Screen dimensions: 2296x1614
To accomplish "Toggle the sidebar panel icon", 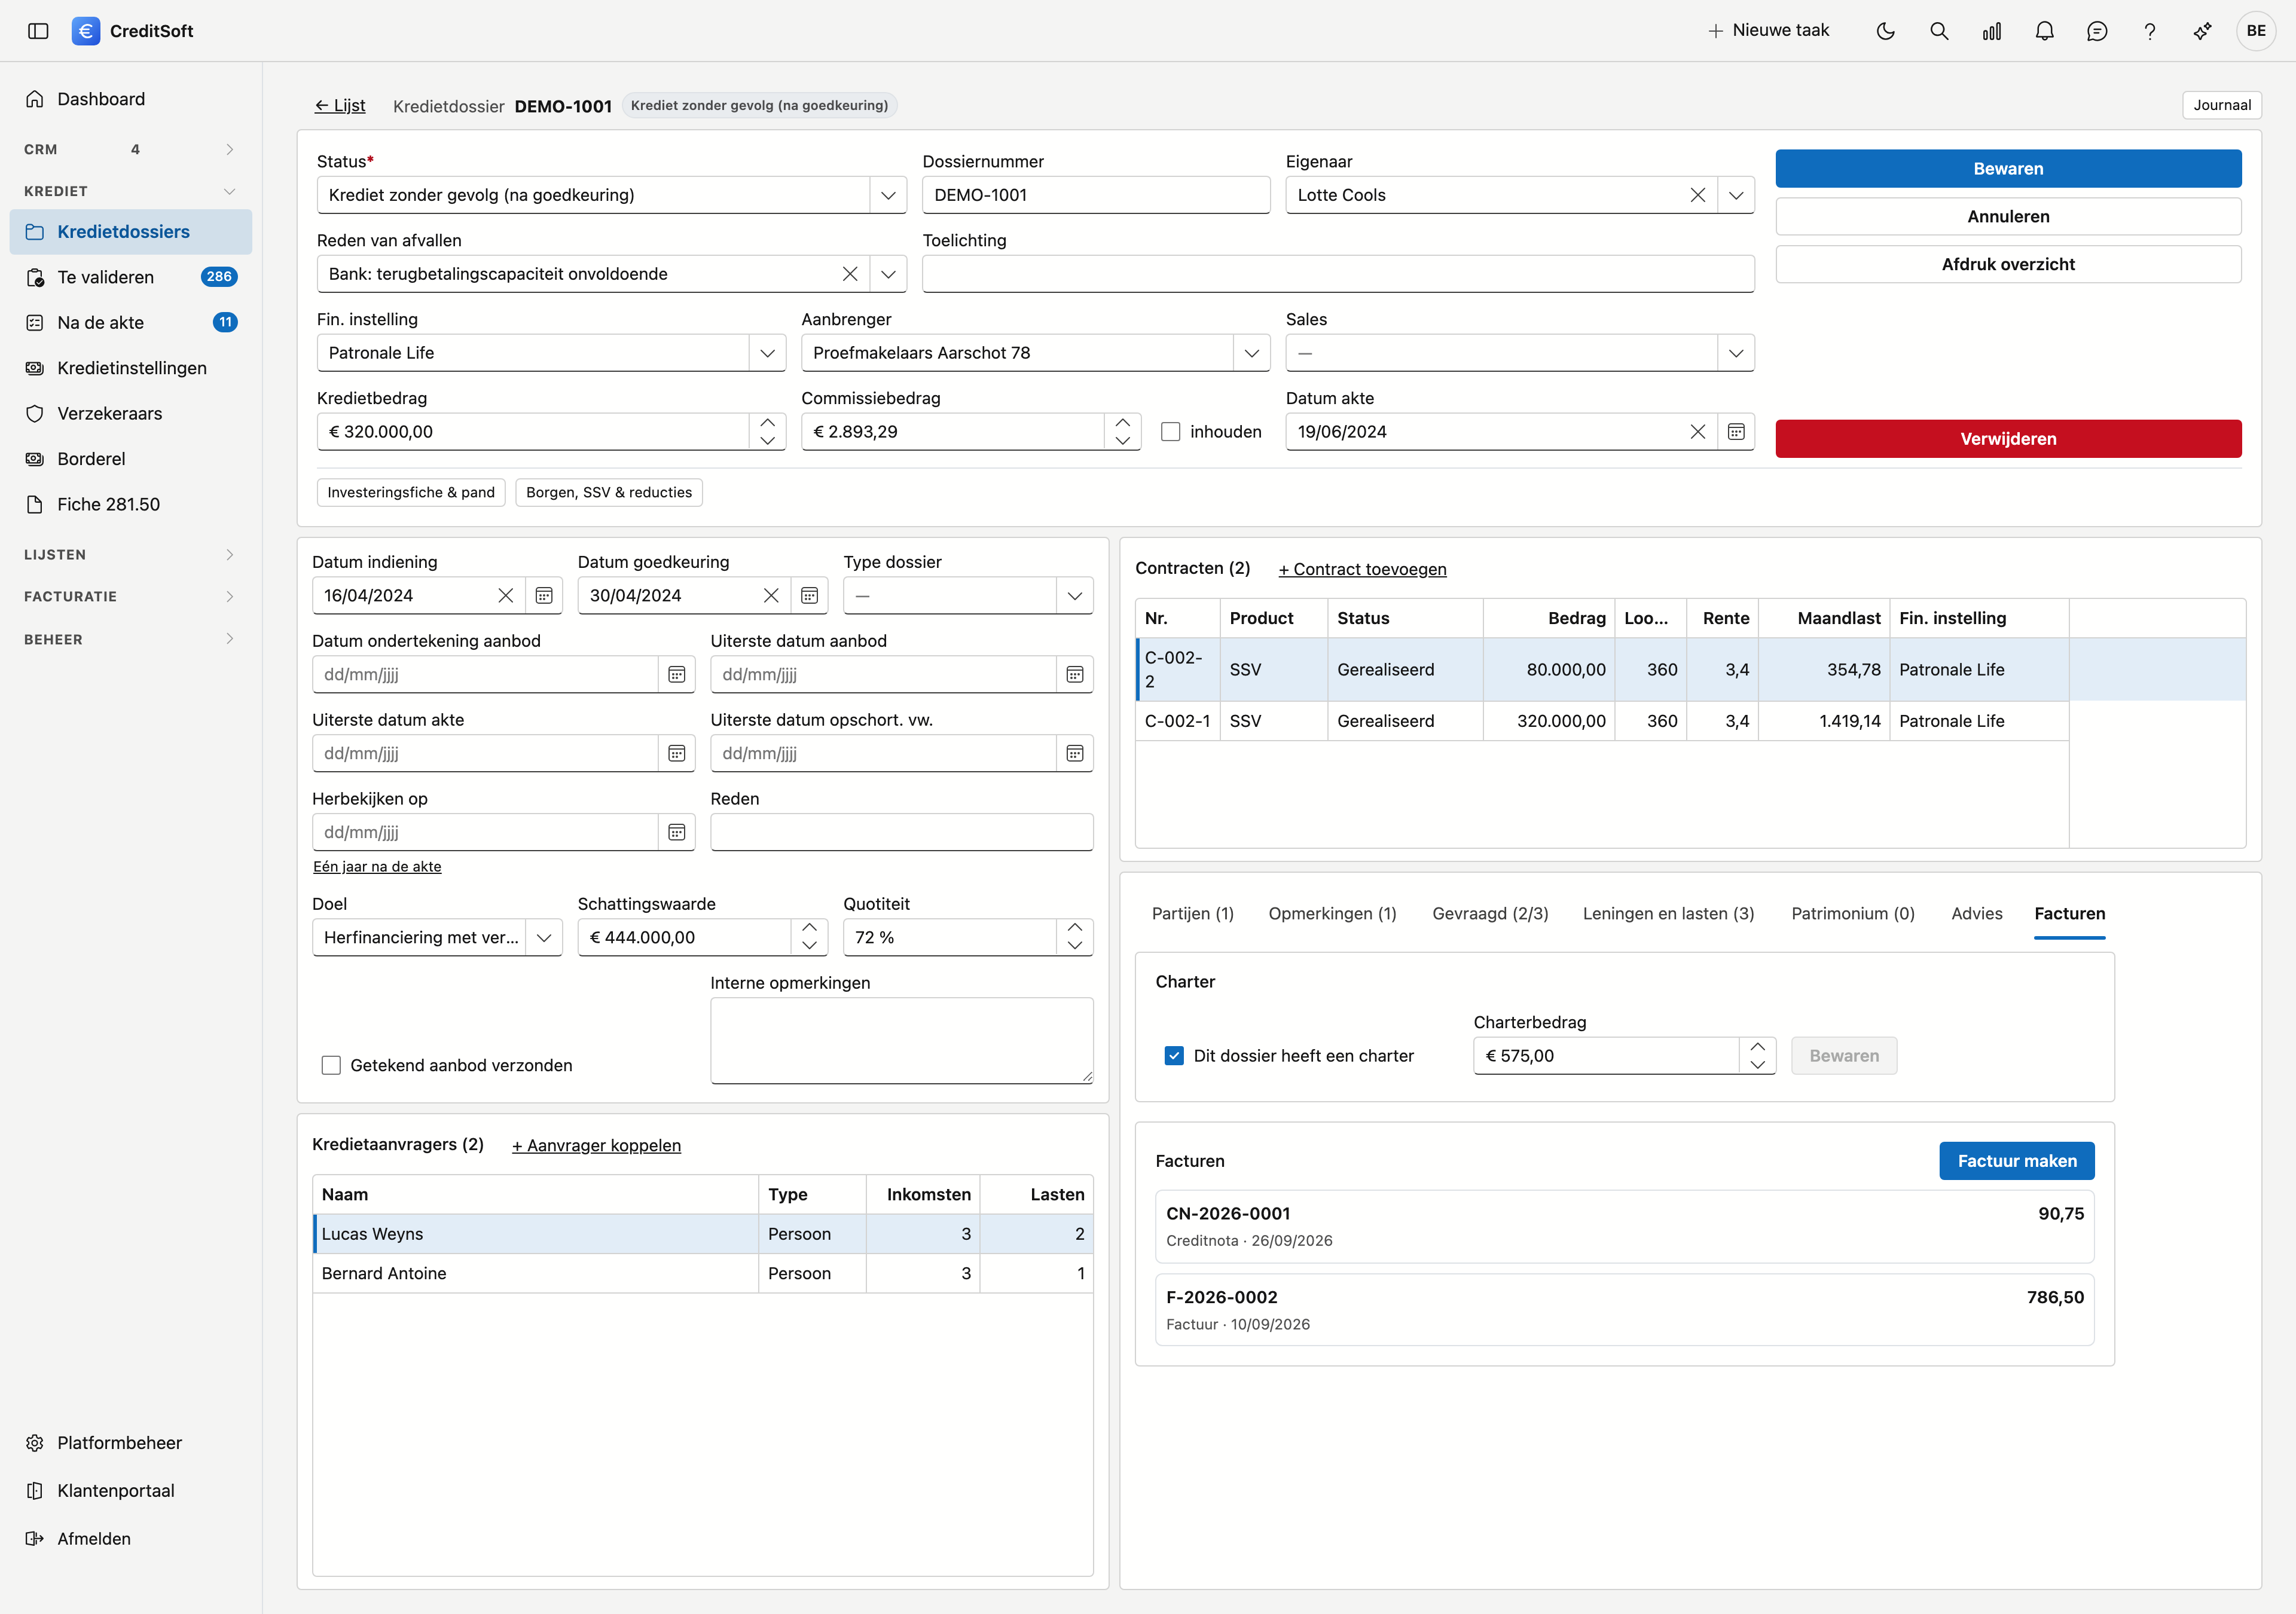I will tap(38, 31).
